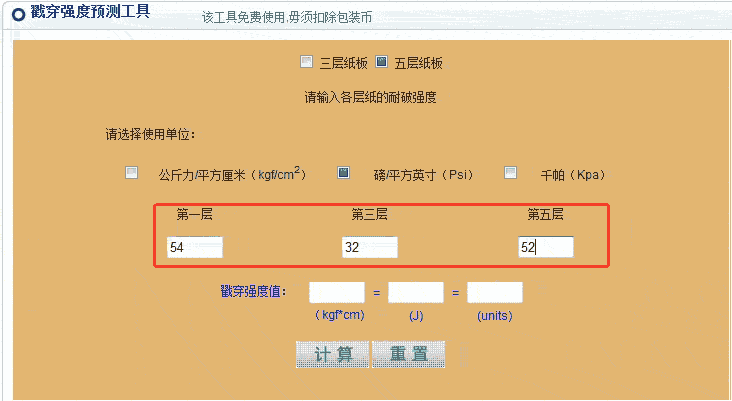
Task: Click the 第五层 input containing 52
Action: tap(545, 247)
